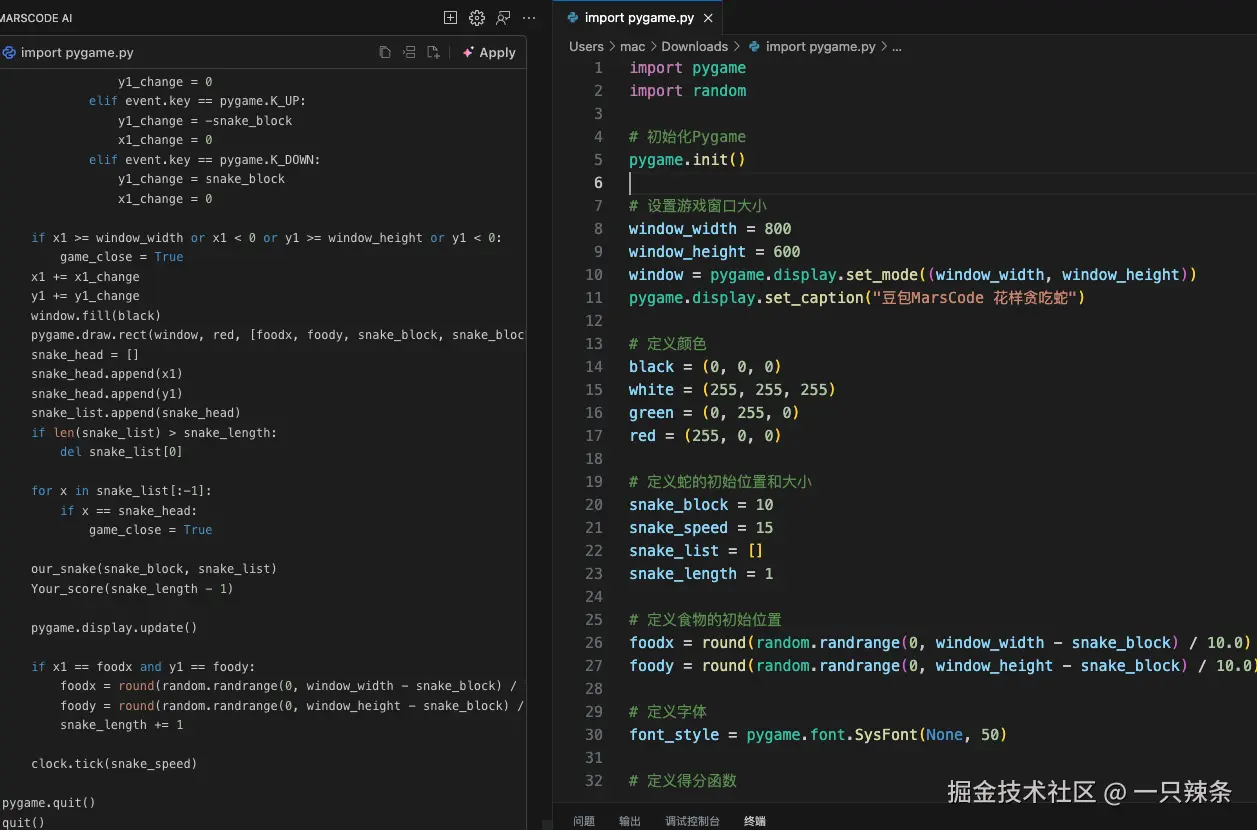Click the insert into new file icon

[x=433, y=53]
